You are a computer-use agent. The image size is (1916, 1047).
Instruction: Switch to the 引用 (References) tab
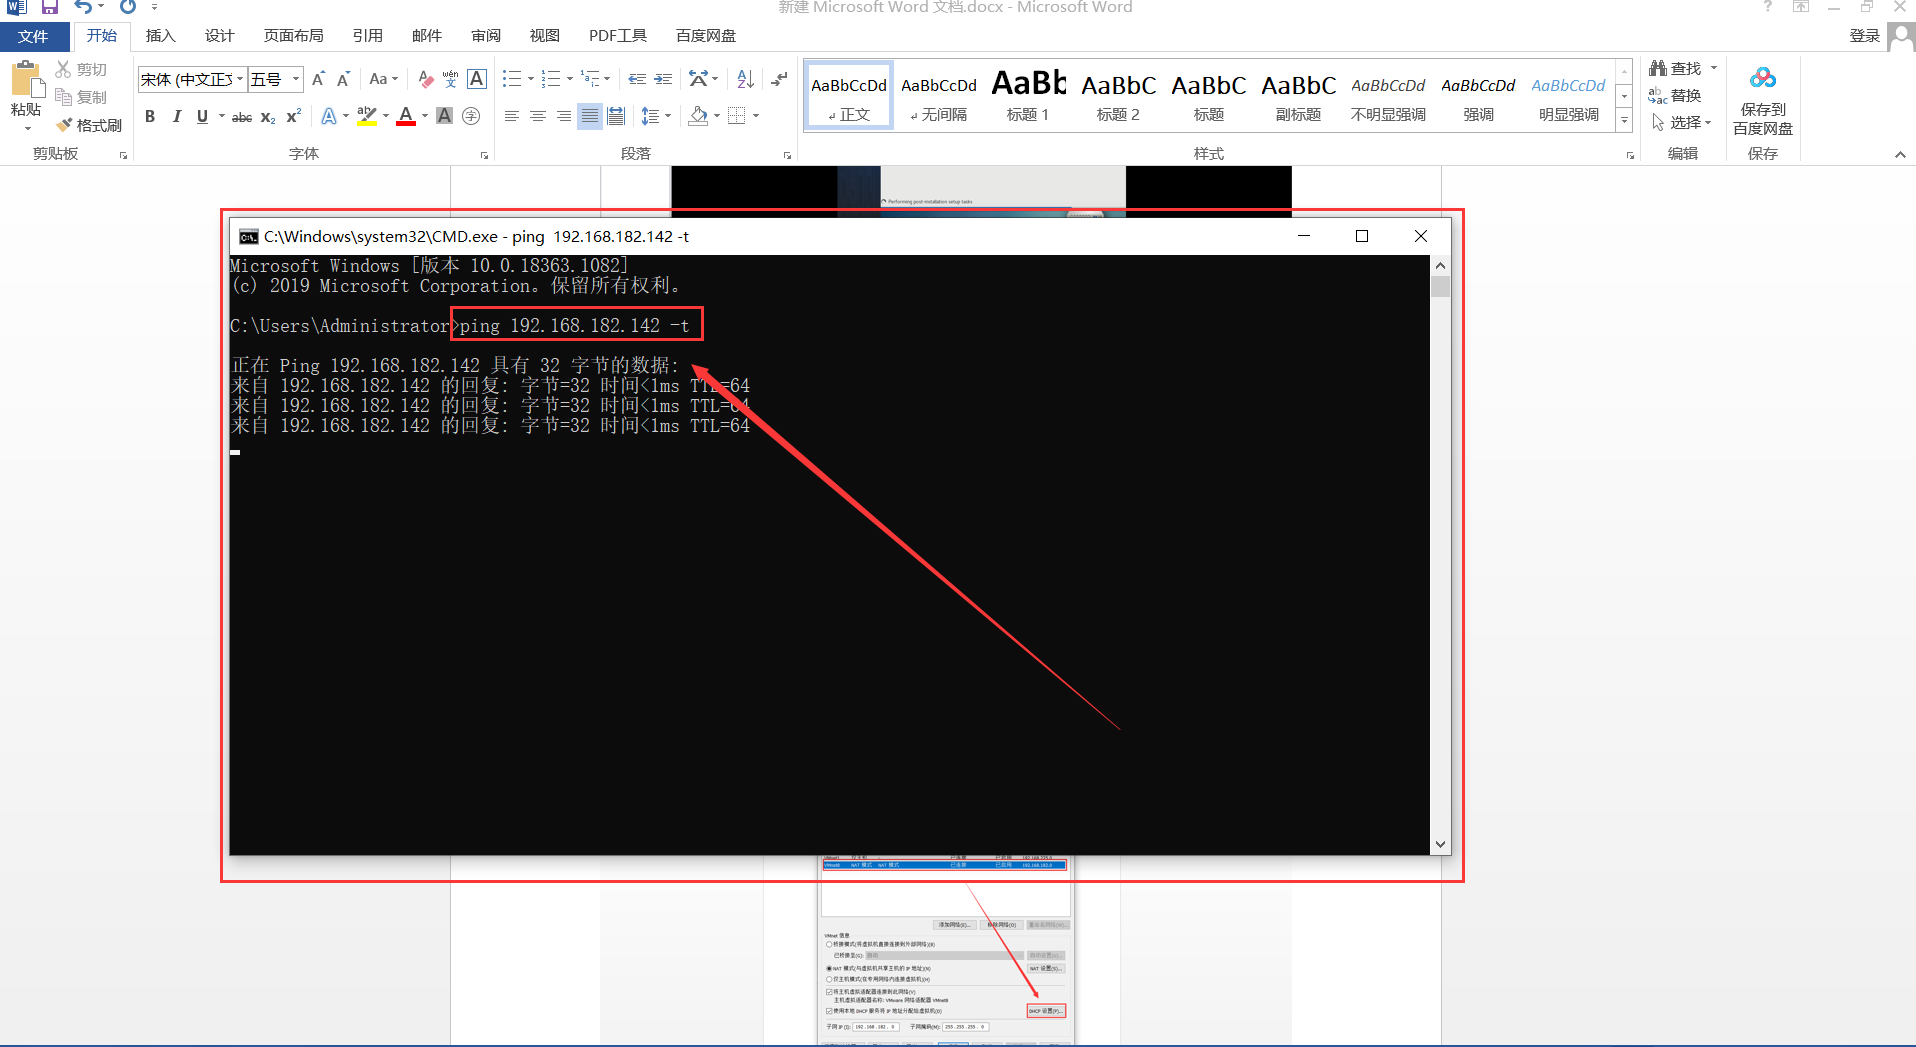(x=367, y=36)
